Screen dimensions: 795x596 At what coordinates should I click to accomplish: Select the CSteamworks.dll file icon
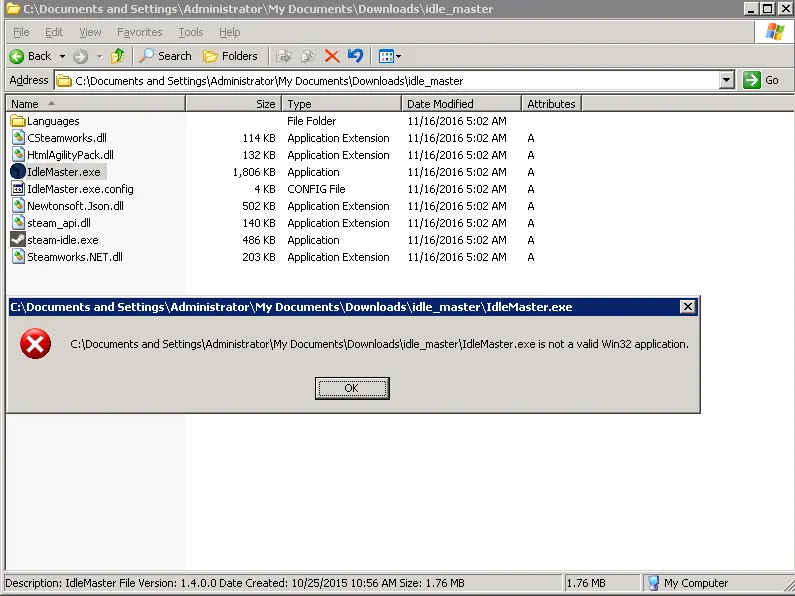18,138
